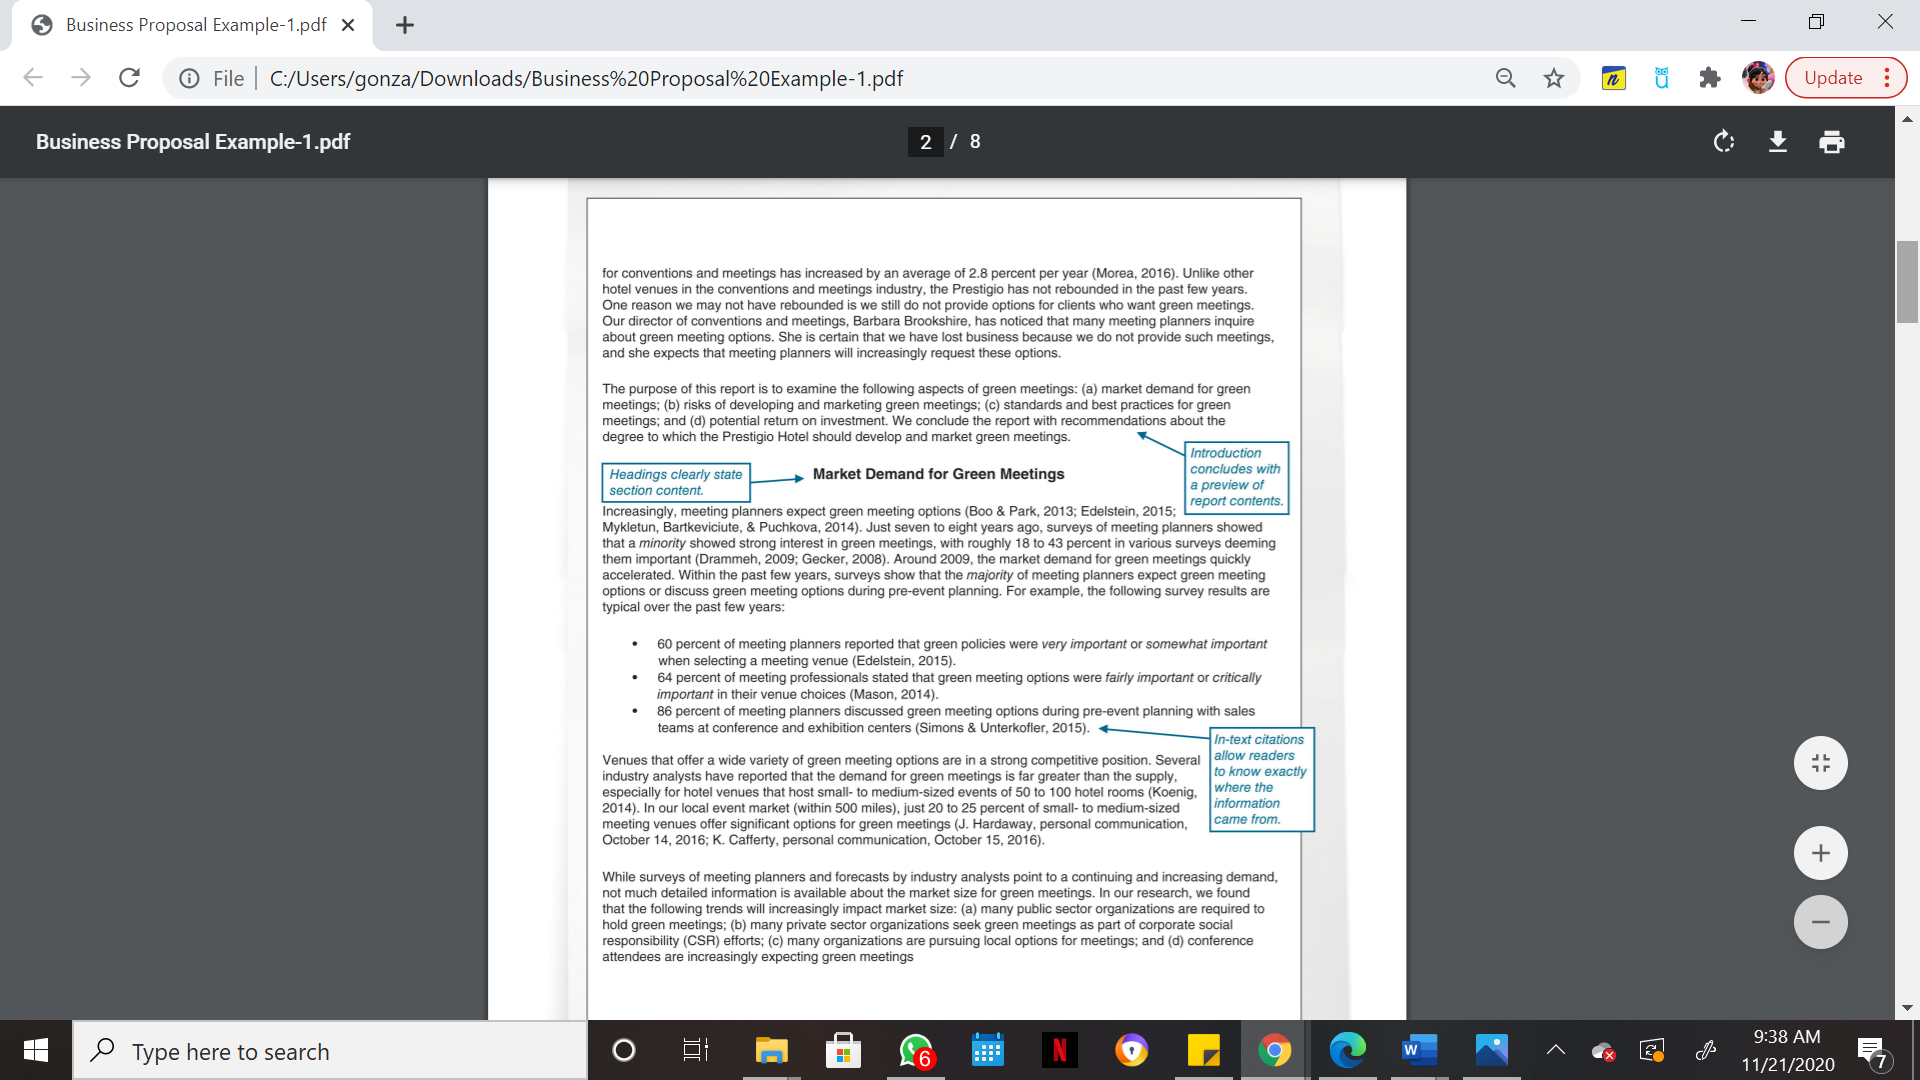Launch Netflix from taskbar
Screen dimensions: 1920x1080
1059,1051
